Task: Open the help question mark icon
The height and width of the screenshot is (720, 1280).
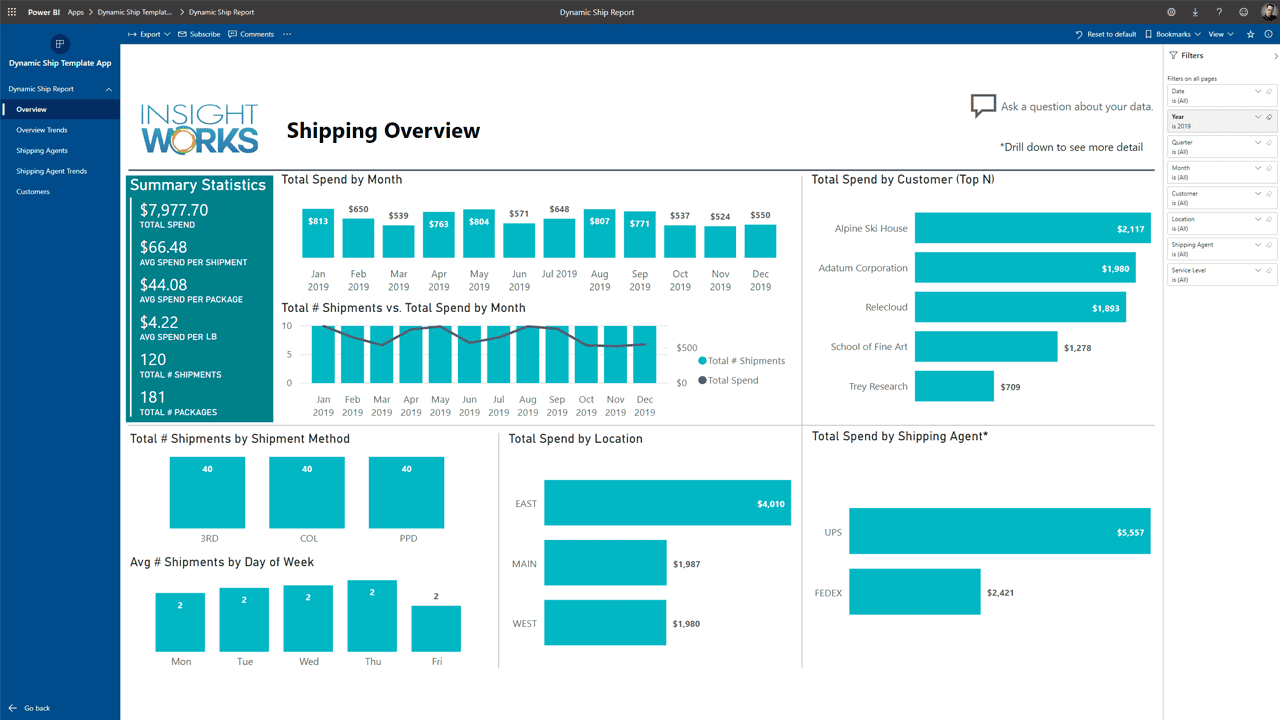Action: (x=1219, y=12)
